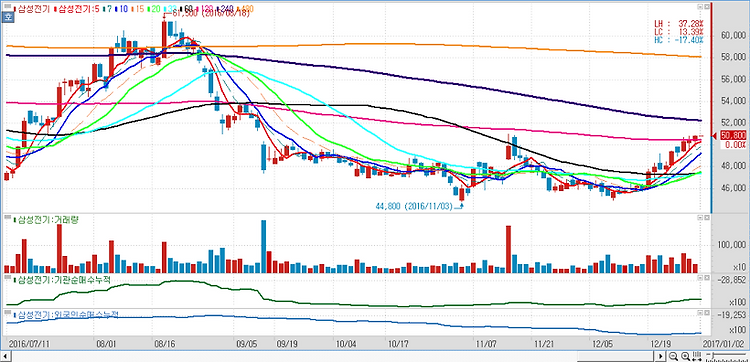750x362 pixels.
Task: Minimize the 거래량 volume pane
Action: pos(700,218)
